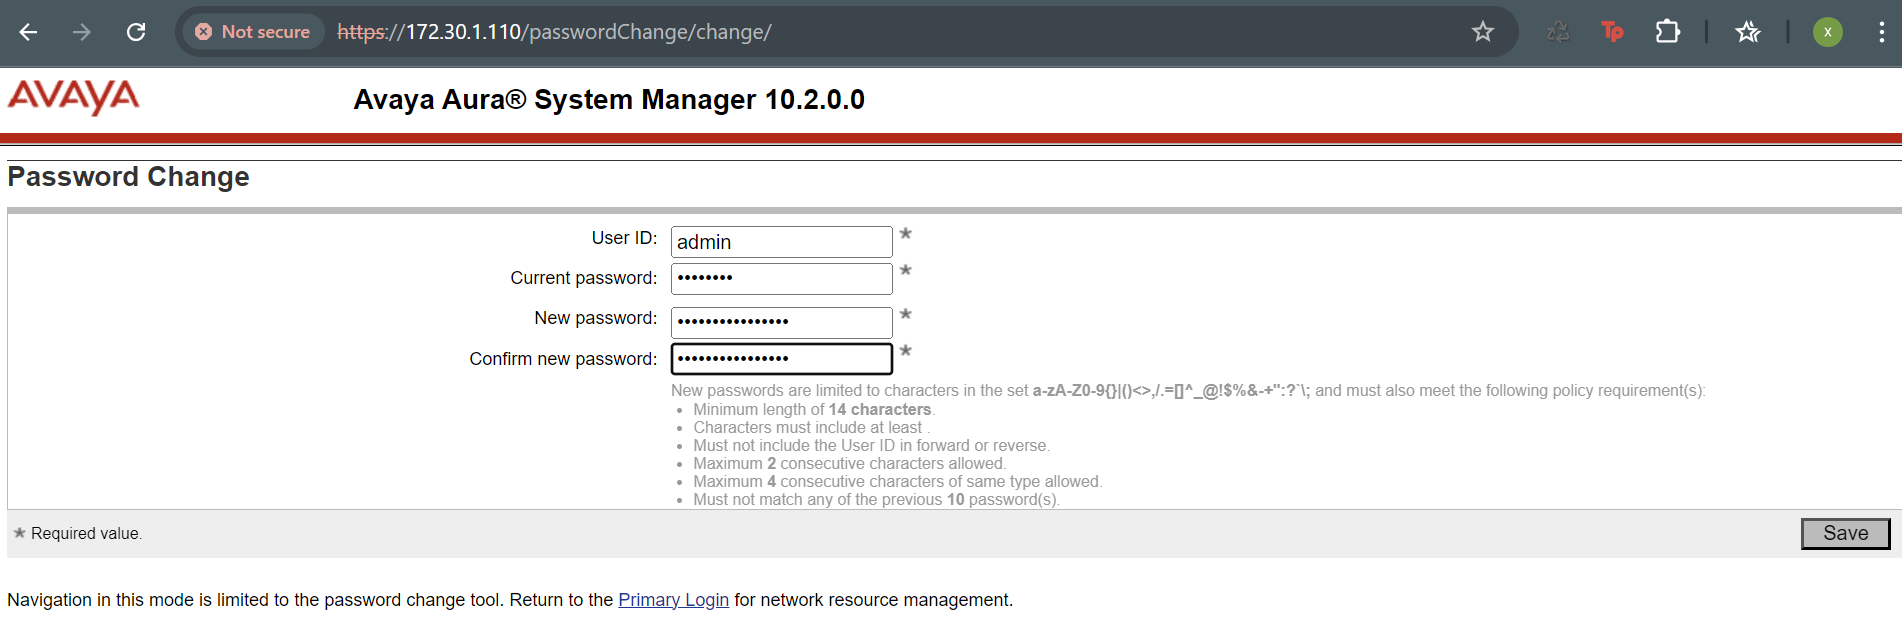The height and width of the screenshot is (635, 1902).
Task: Focus the Confirm new password field
Action: click(x=782, y=359)
